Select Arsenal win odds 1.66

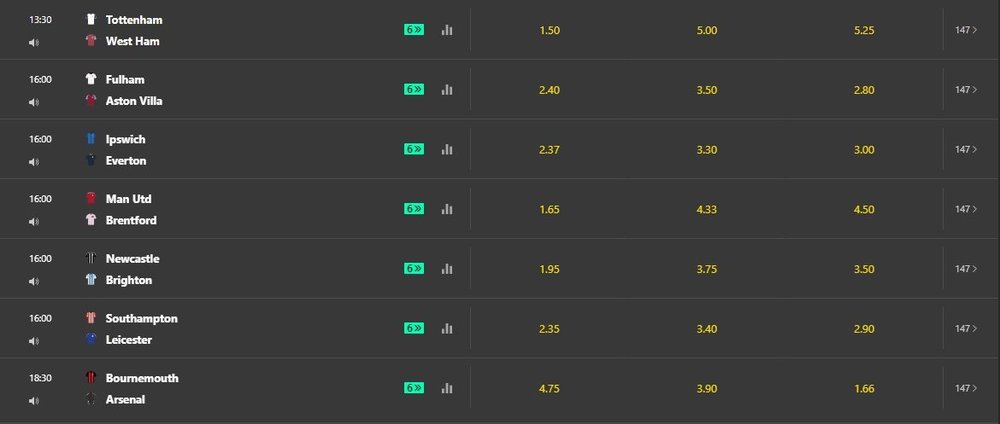click(x=864, y=388)
